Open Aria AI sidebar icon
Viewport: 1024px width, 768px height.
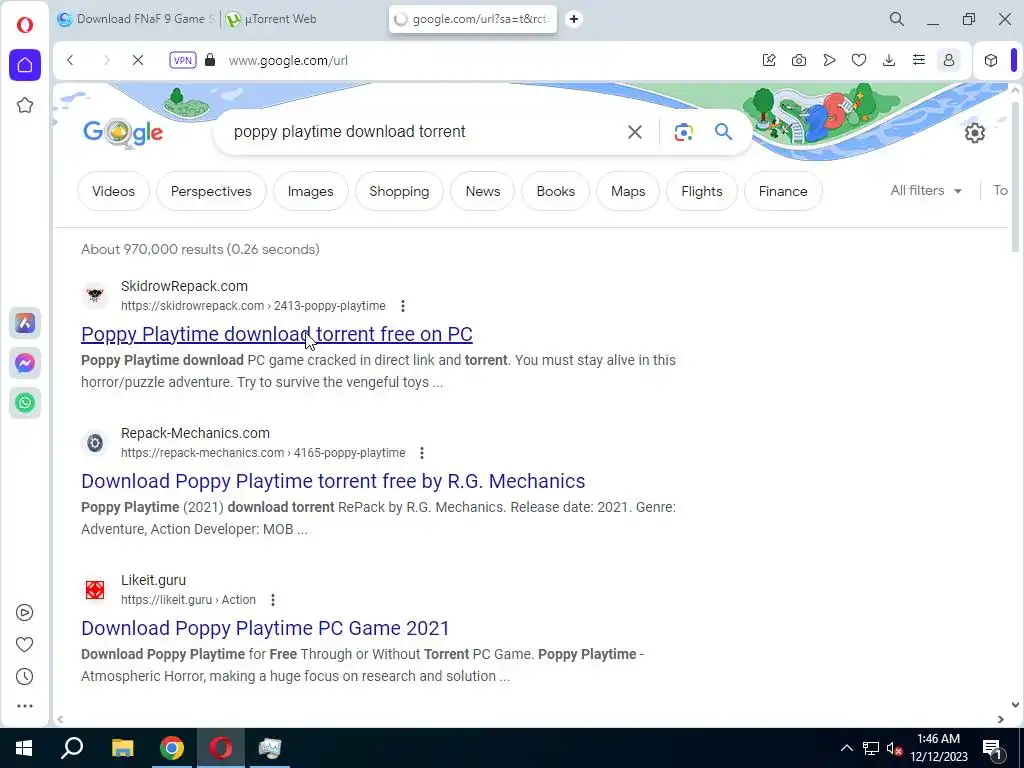point(25,323)
